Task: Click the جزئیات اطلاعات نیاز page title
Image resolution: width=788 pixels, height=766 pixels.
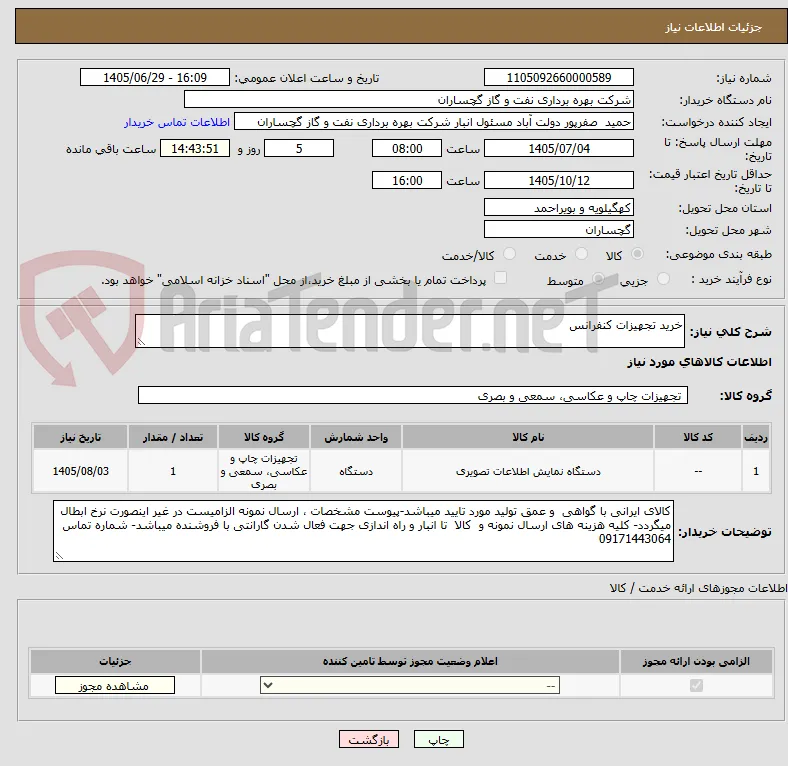Action: coord(714,27)
